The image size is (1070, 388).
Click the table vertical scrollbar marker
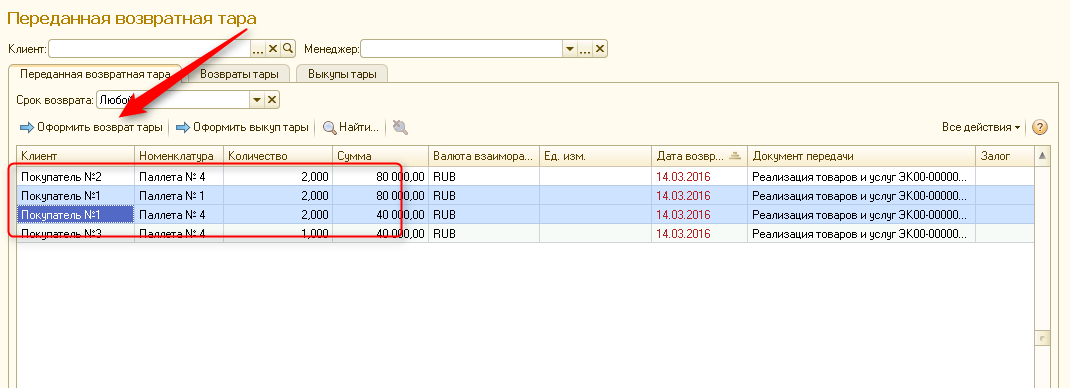[1042, 338]
